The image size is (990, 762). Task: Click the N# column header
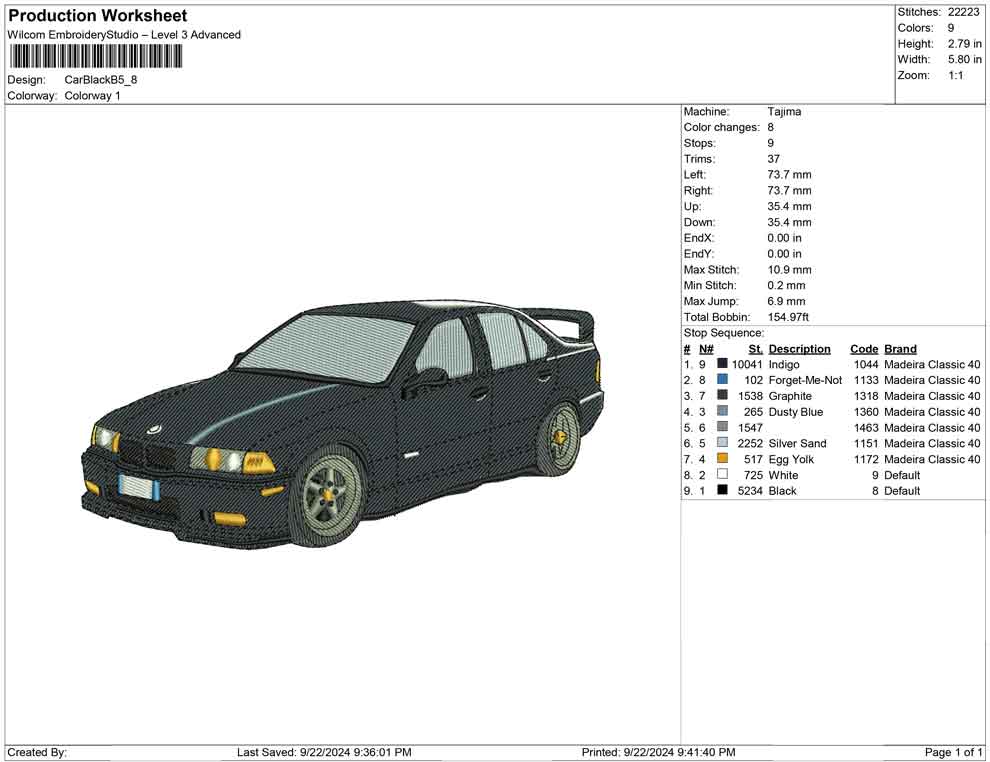pos(705,349)
